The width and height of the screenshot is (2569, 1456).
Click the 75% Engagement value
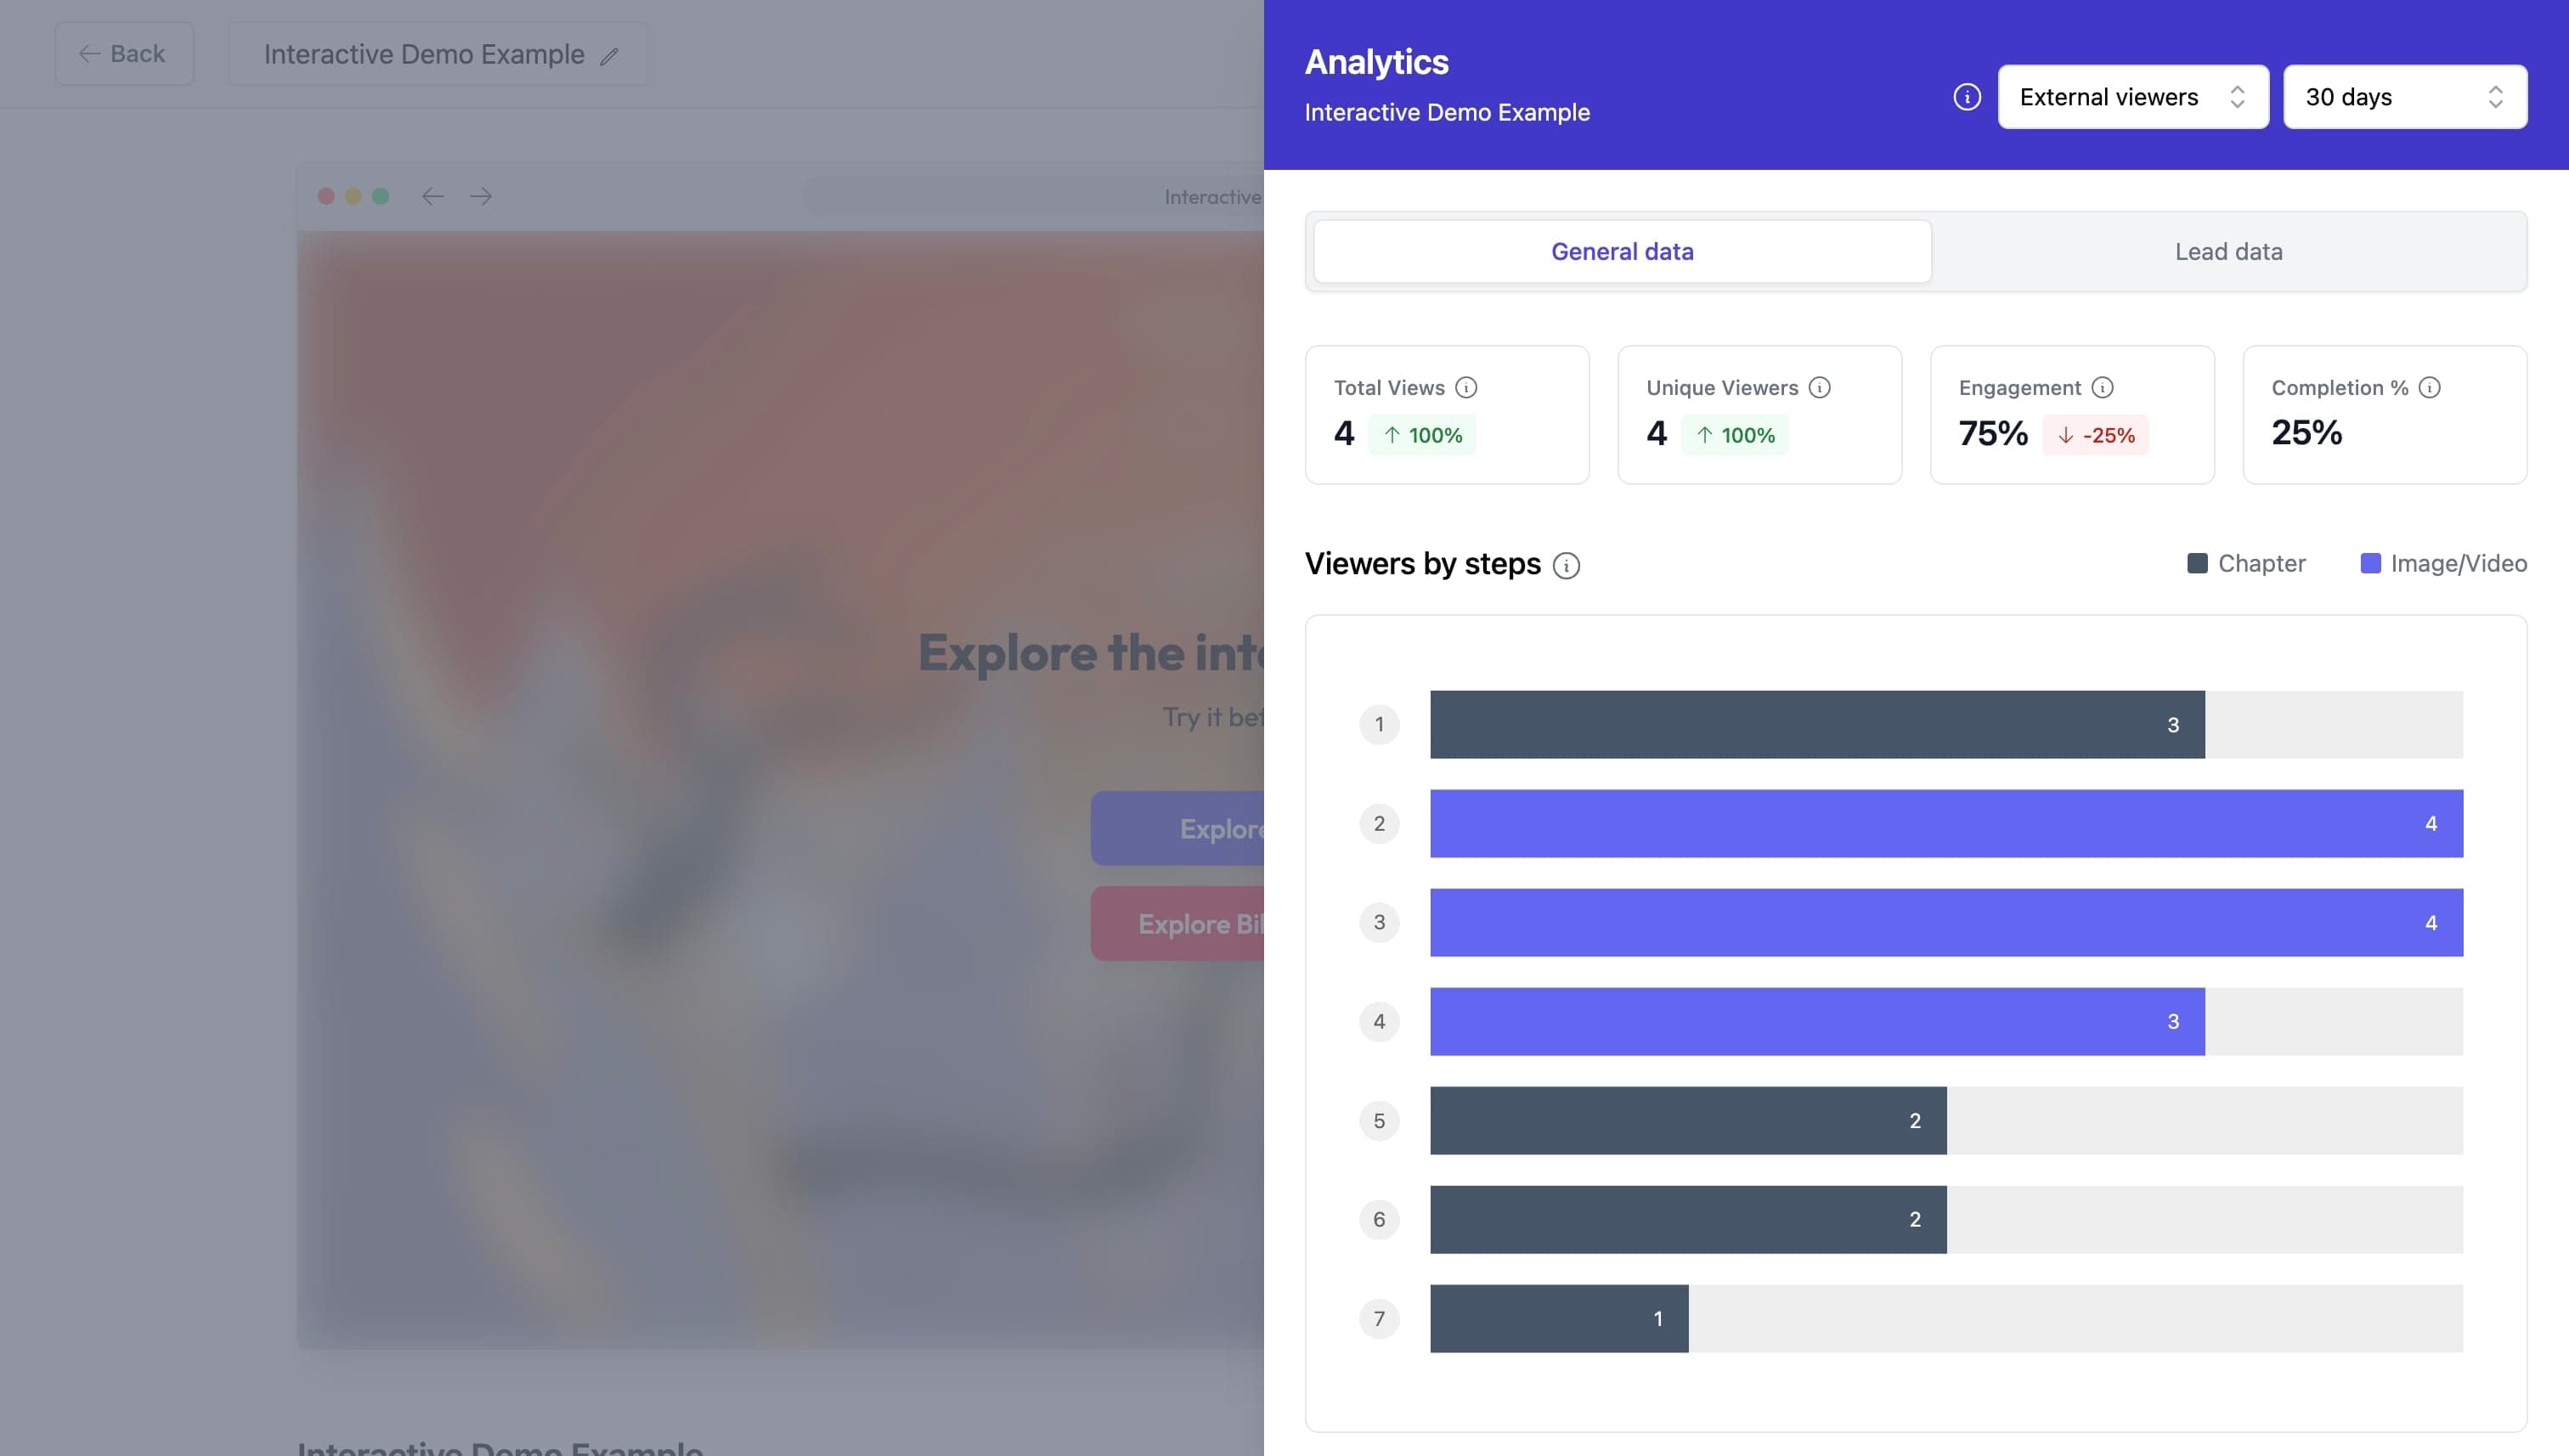(1993, 433)
